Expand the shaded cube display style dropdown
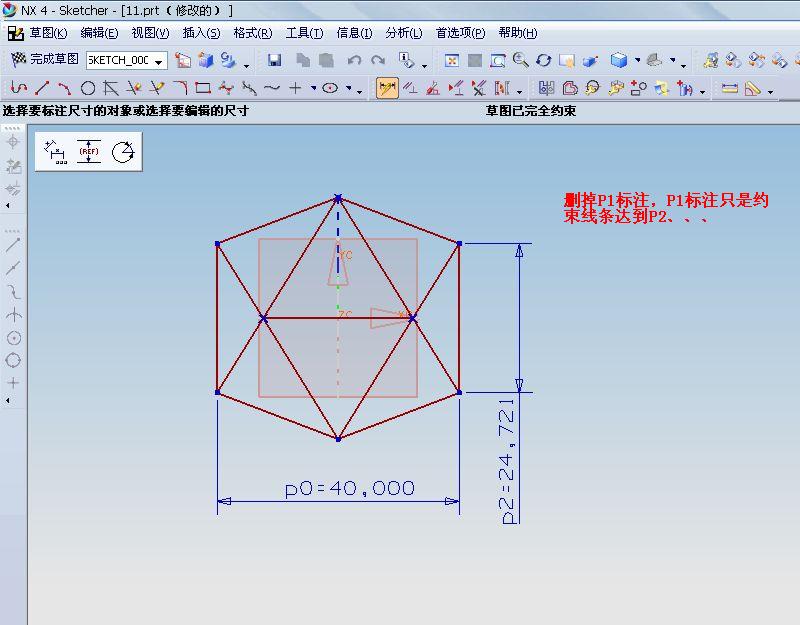 pos(638,60)
